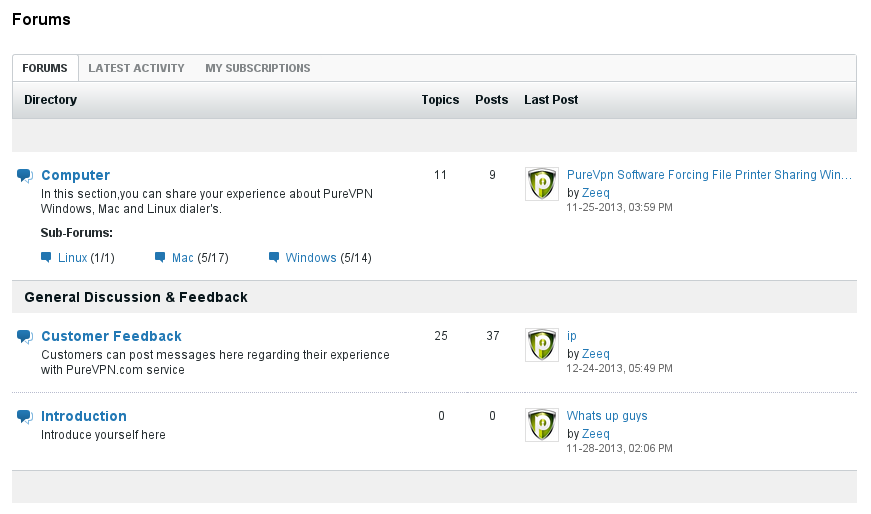Open Zeeq's profile under the ip post

click(595, 354)
